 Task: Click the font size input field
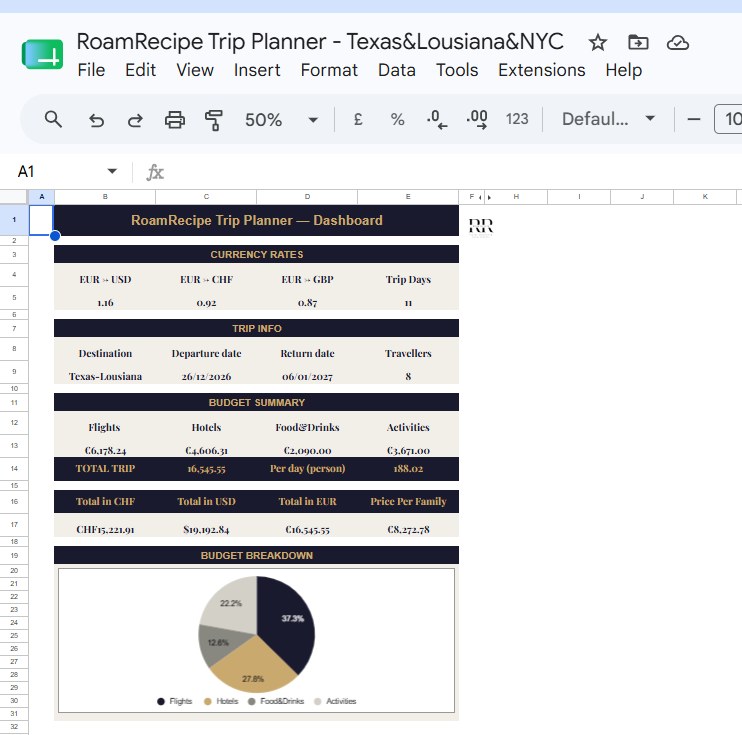pos(729,119)
